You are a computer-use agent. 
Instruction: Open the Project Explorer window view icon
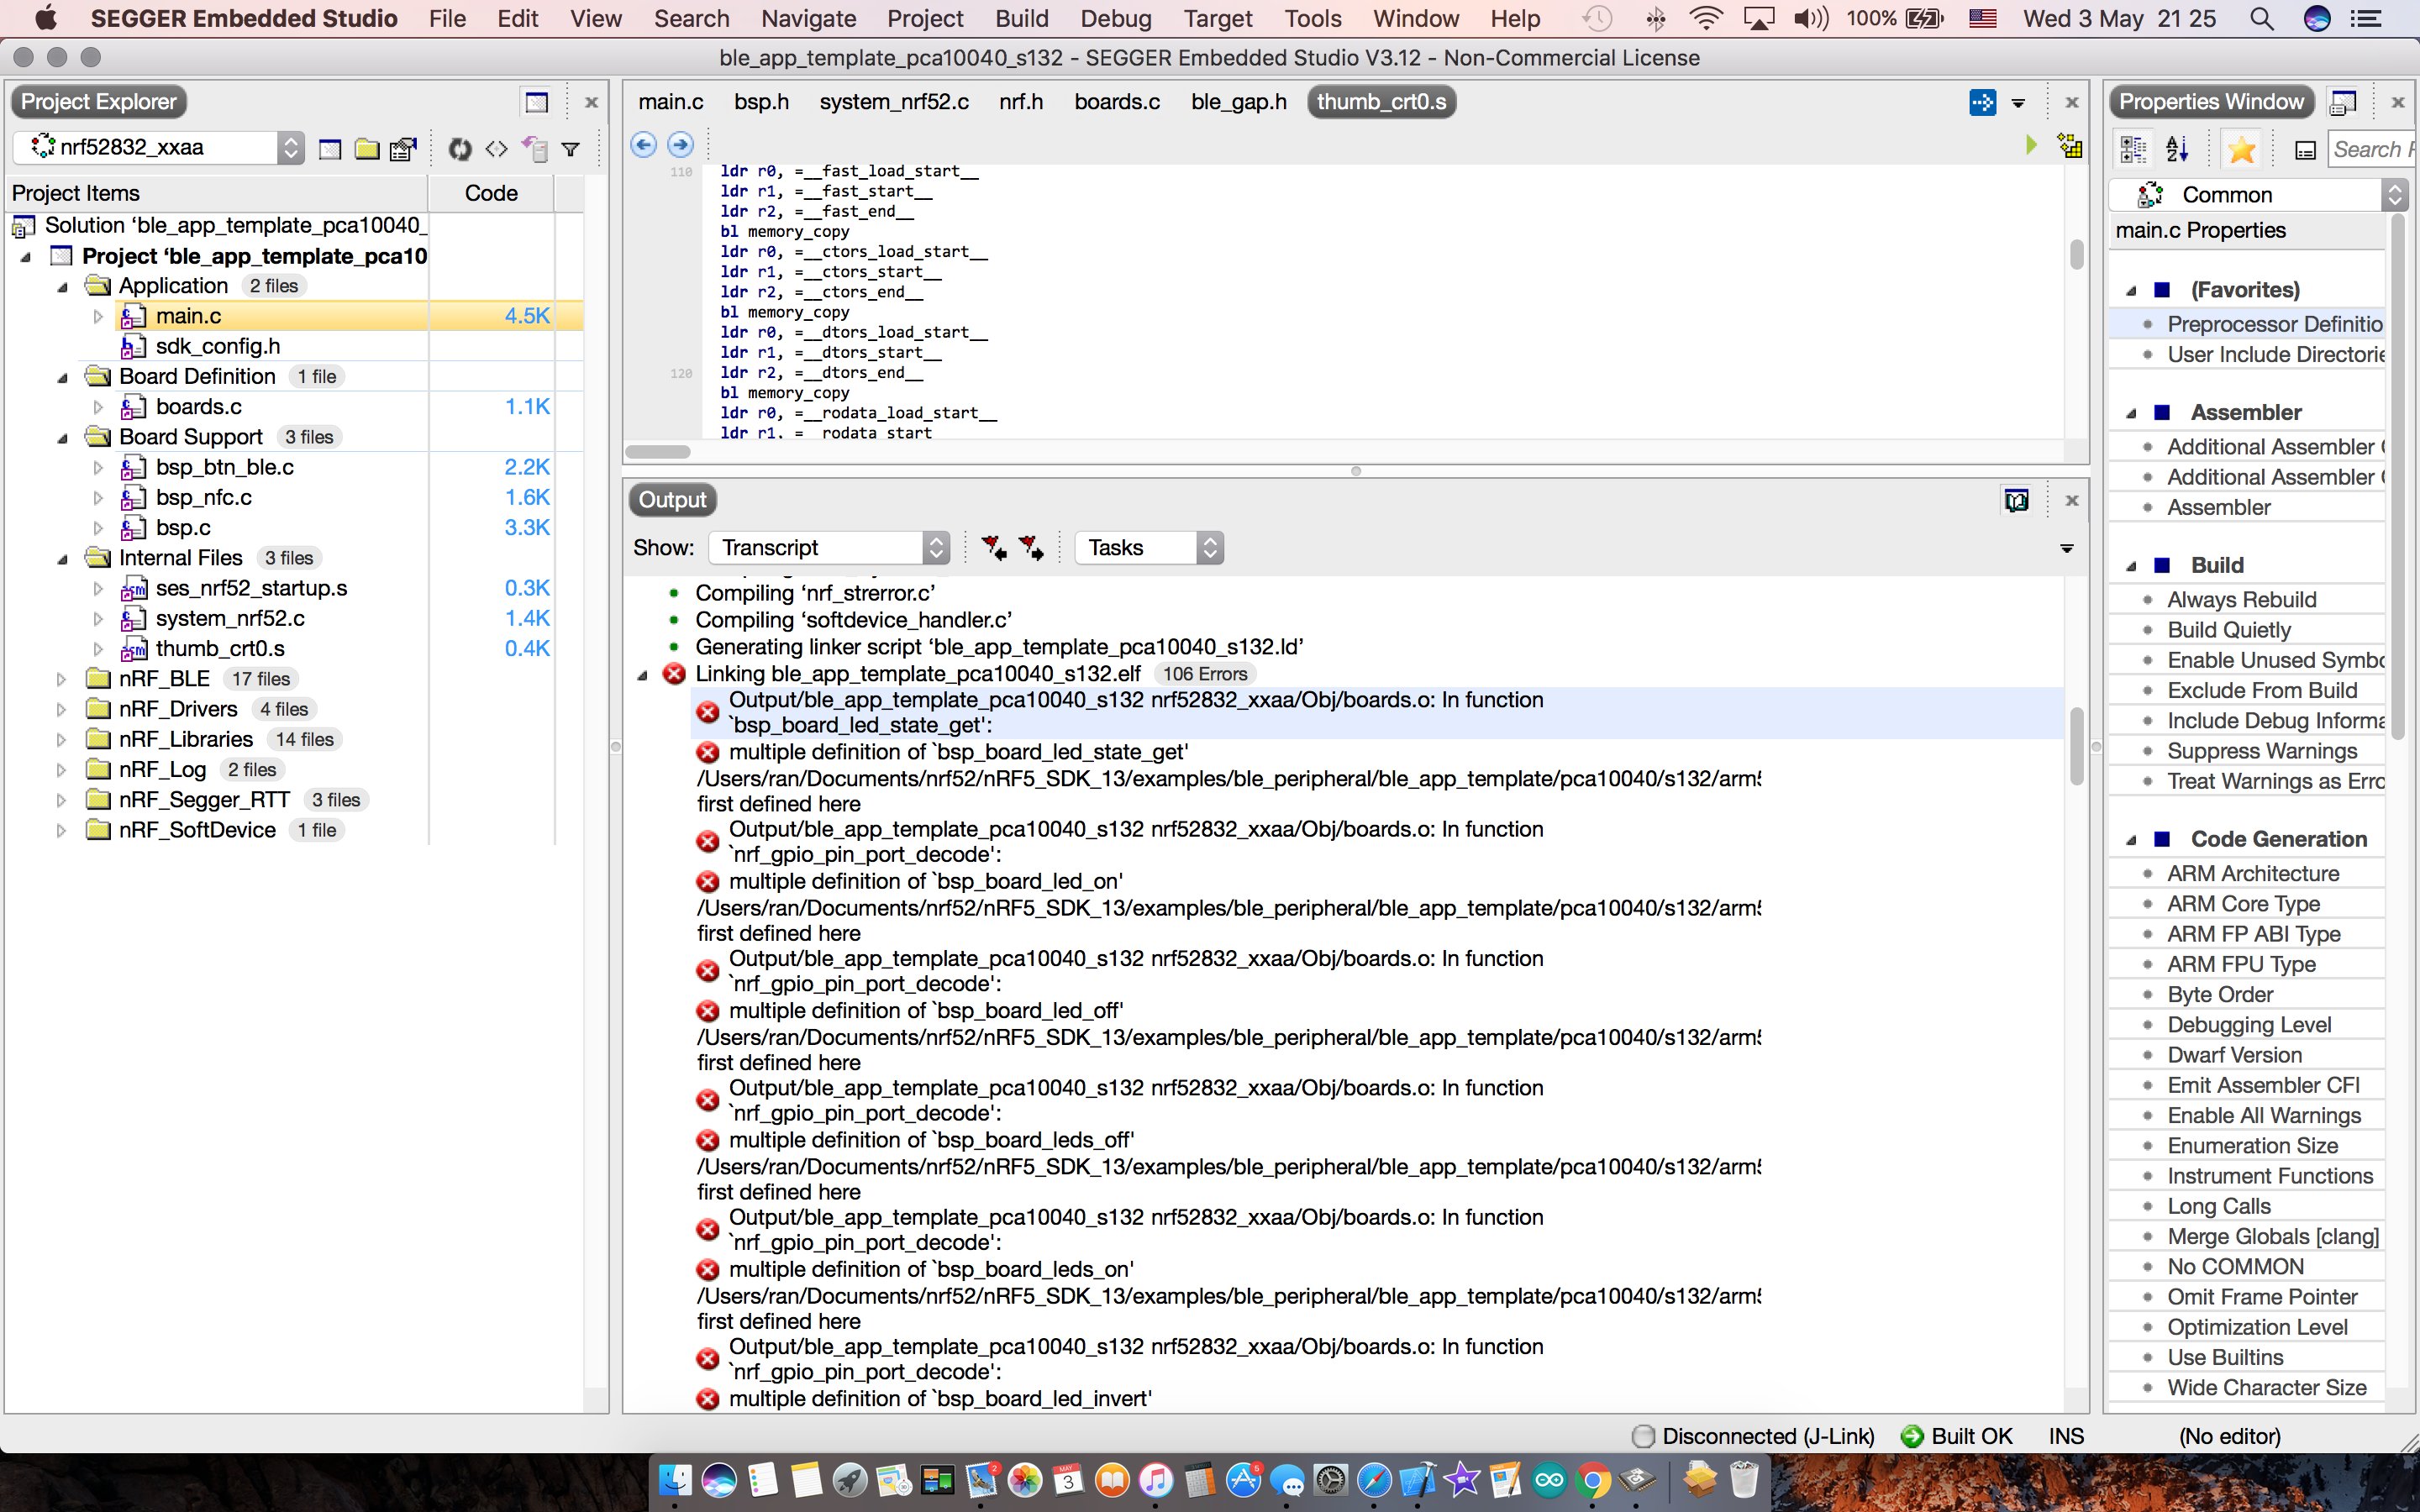pyautogui.click(x=536, y=102)
